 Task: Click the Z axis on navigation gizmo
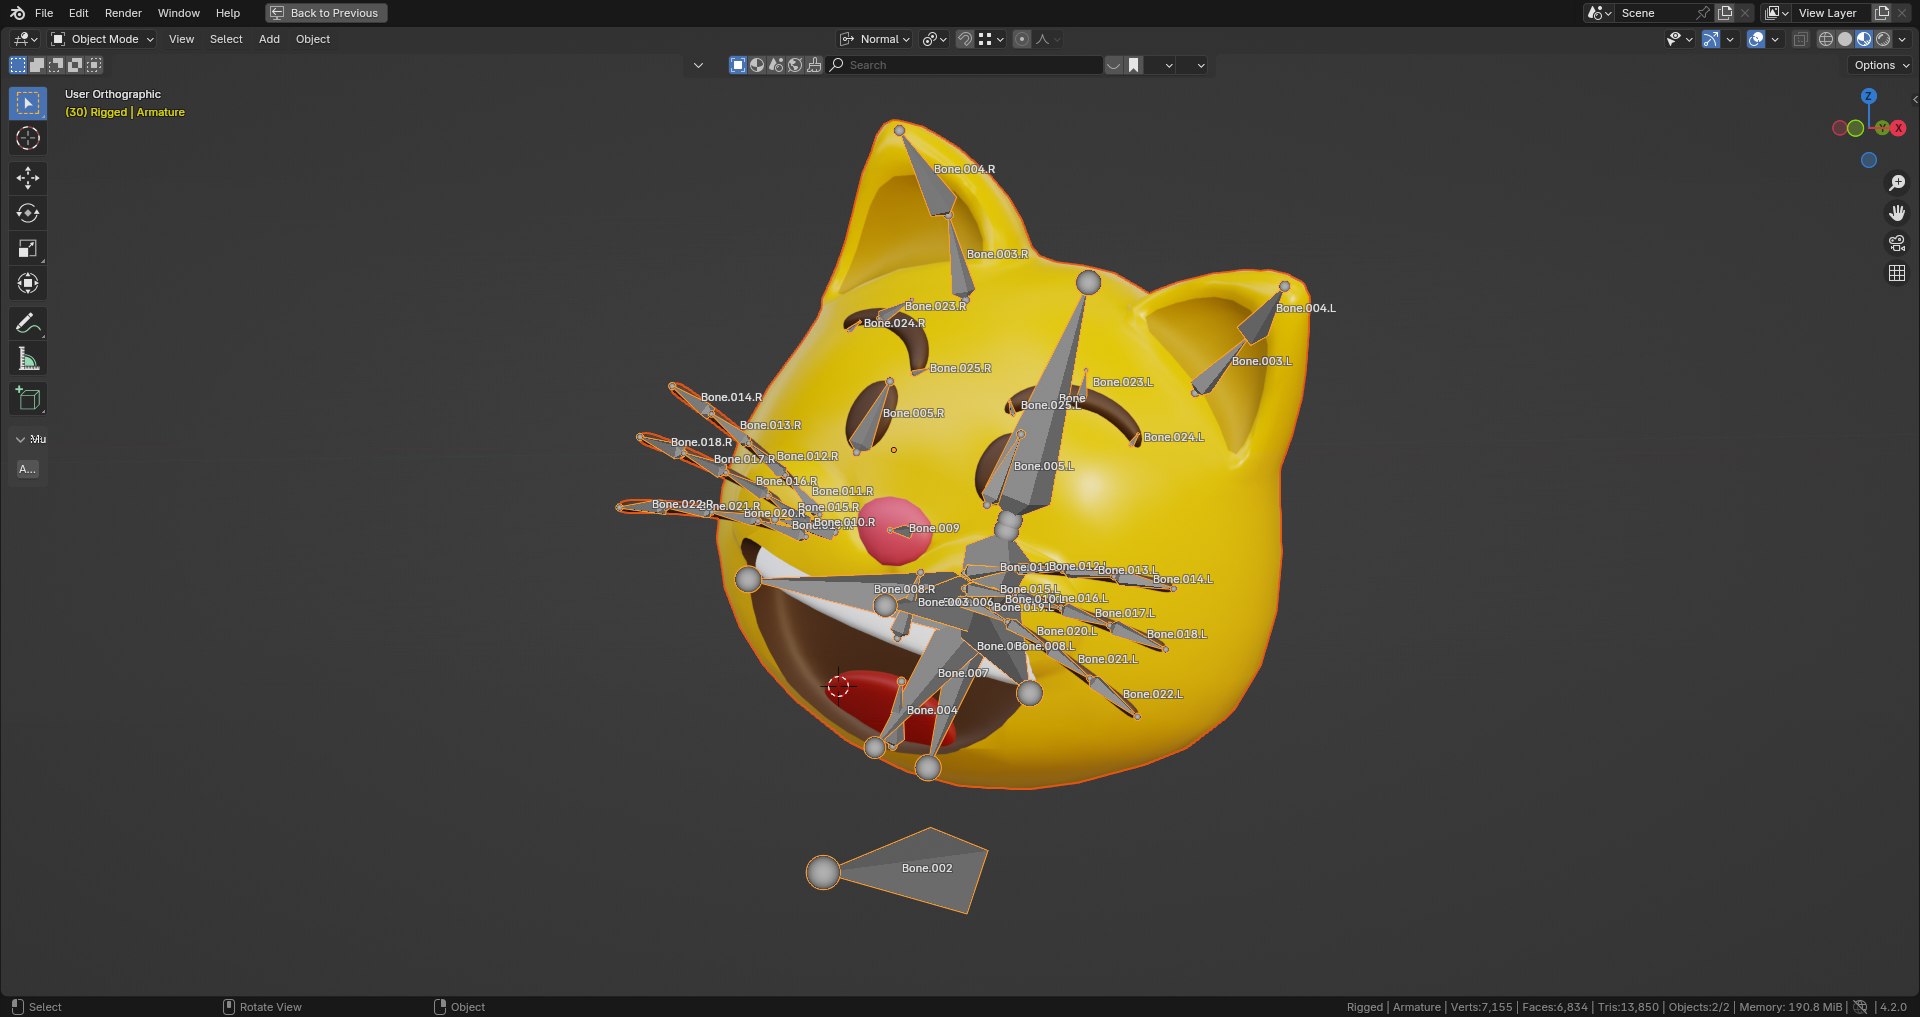1868,96
